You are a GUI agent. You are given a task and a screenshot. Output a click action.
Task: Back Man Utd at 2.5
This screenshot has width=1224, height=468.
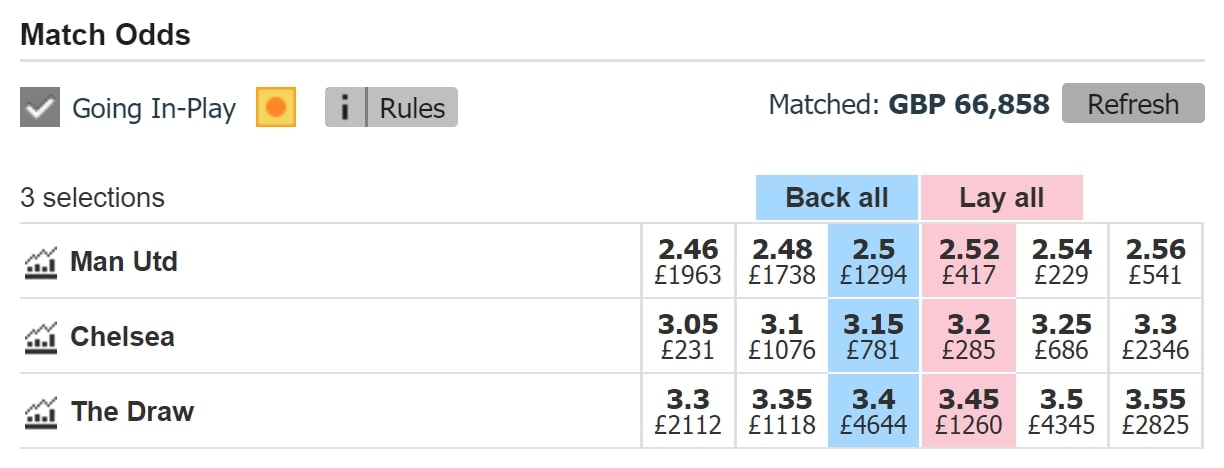pyautogui.click(x=873, y=261)
